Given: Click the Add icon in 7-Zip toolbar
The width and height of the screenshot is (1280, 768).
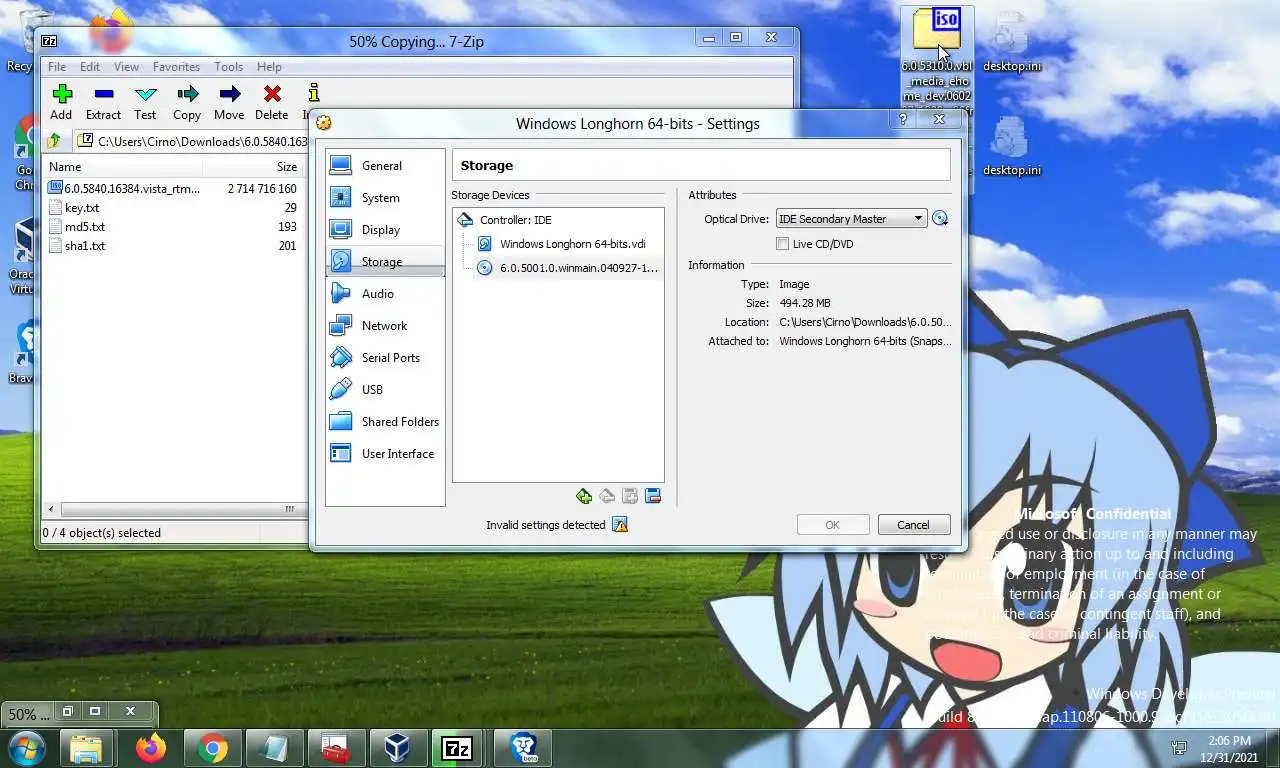Looking at the screenshot, I should [62, 94].
